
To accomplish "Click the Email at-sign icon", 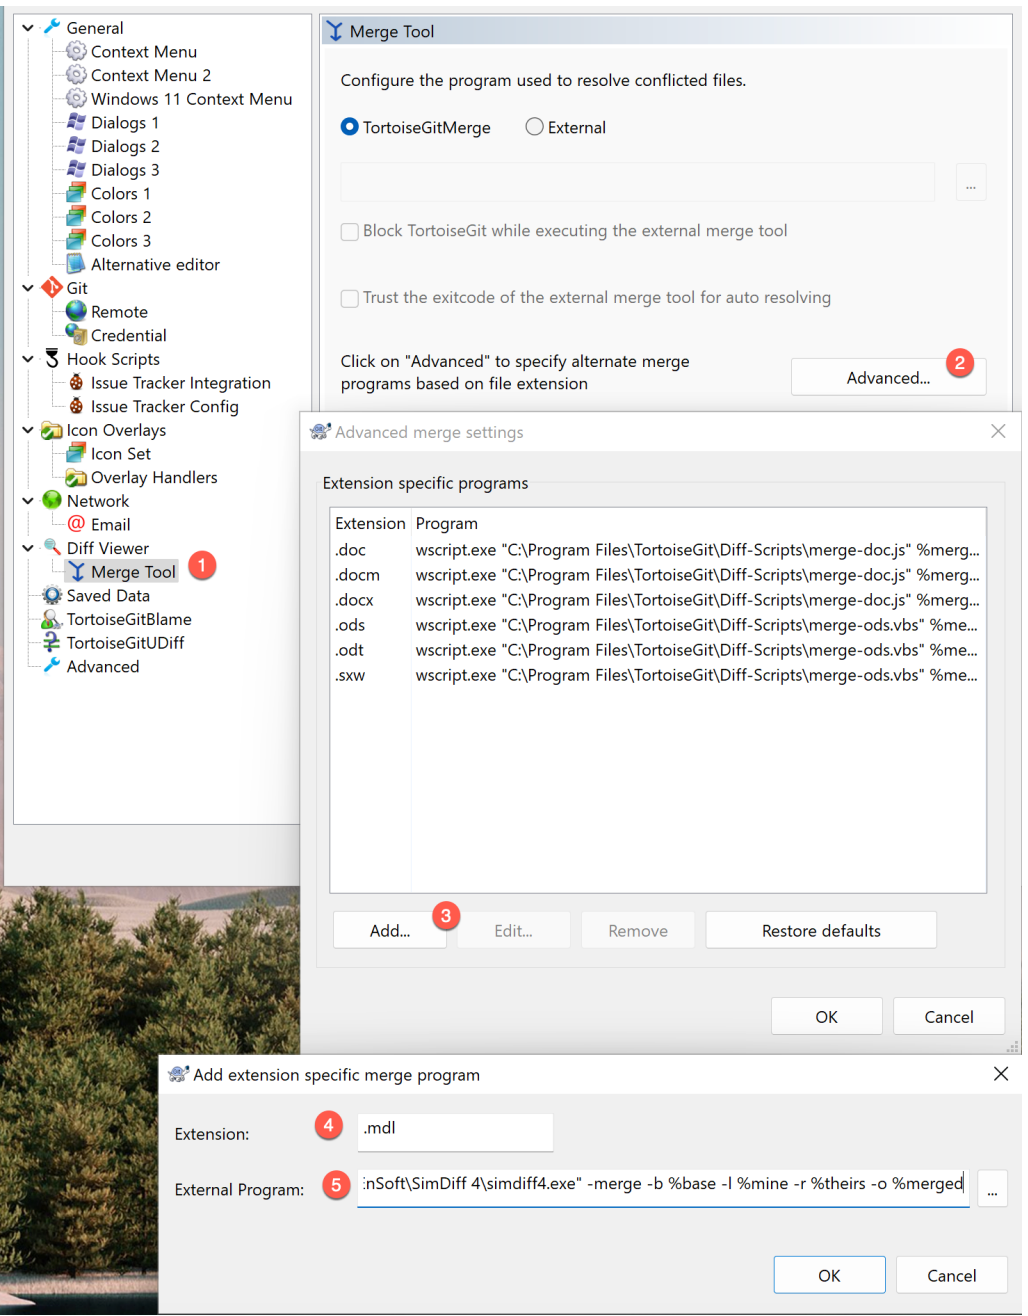I will point(76,524).
